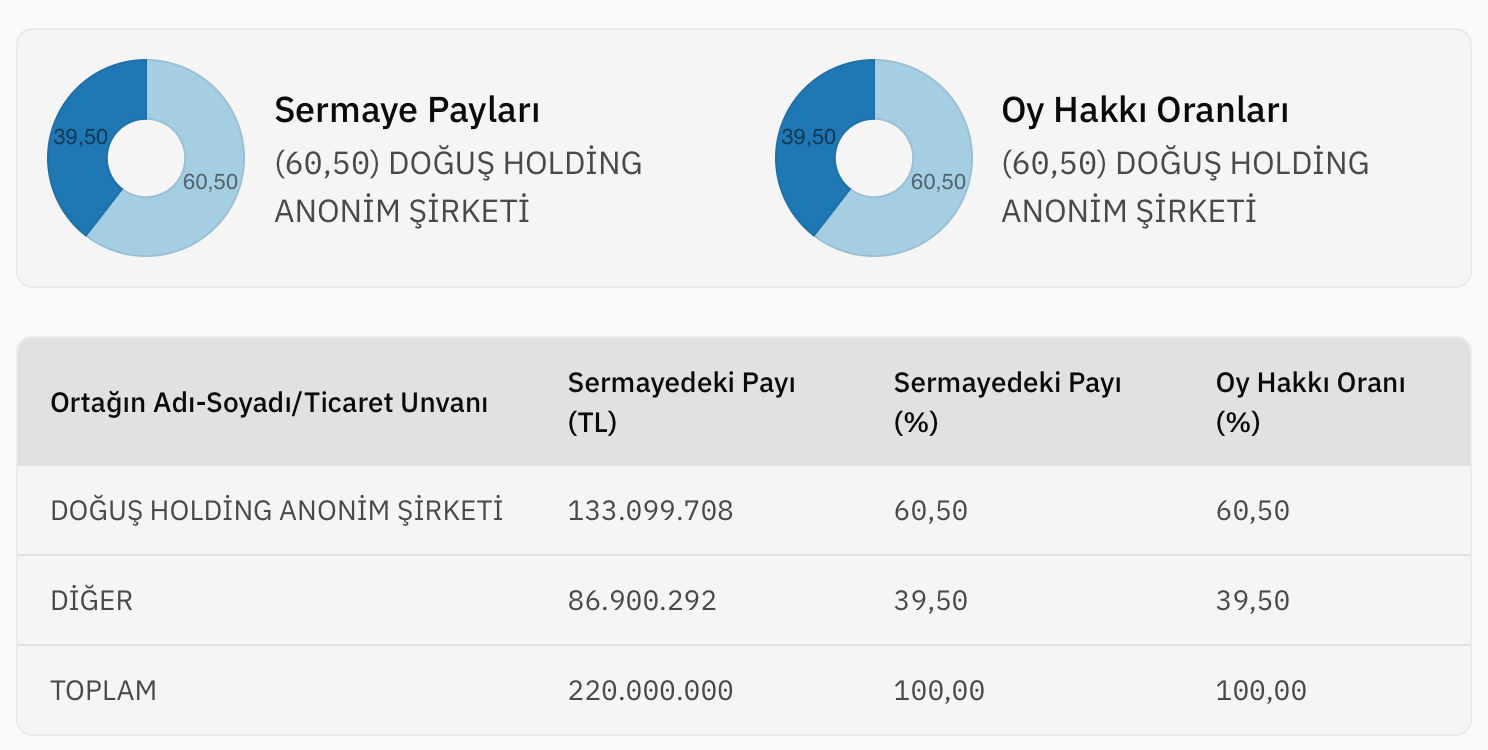Click the 133.099.708 capital amount cell
The image size is (1488, 750).
click(650, 511)
